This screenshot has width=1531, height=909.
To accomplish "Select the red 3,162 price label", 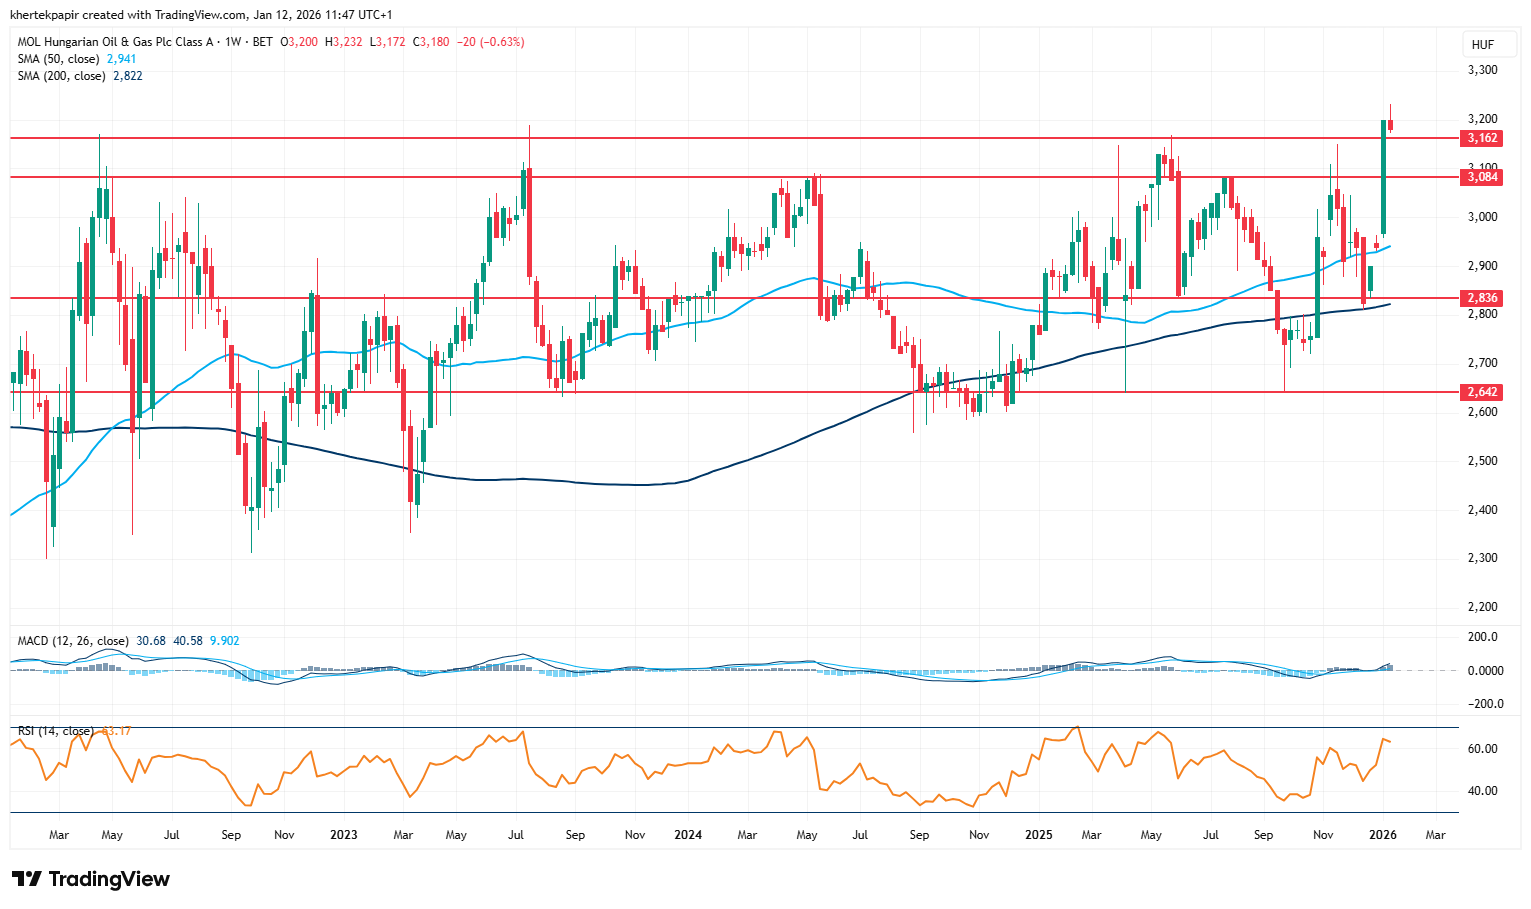I will pos(1481,138).
